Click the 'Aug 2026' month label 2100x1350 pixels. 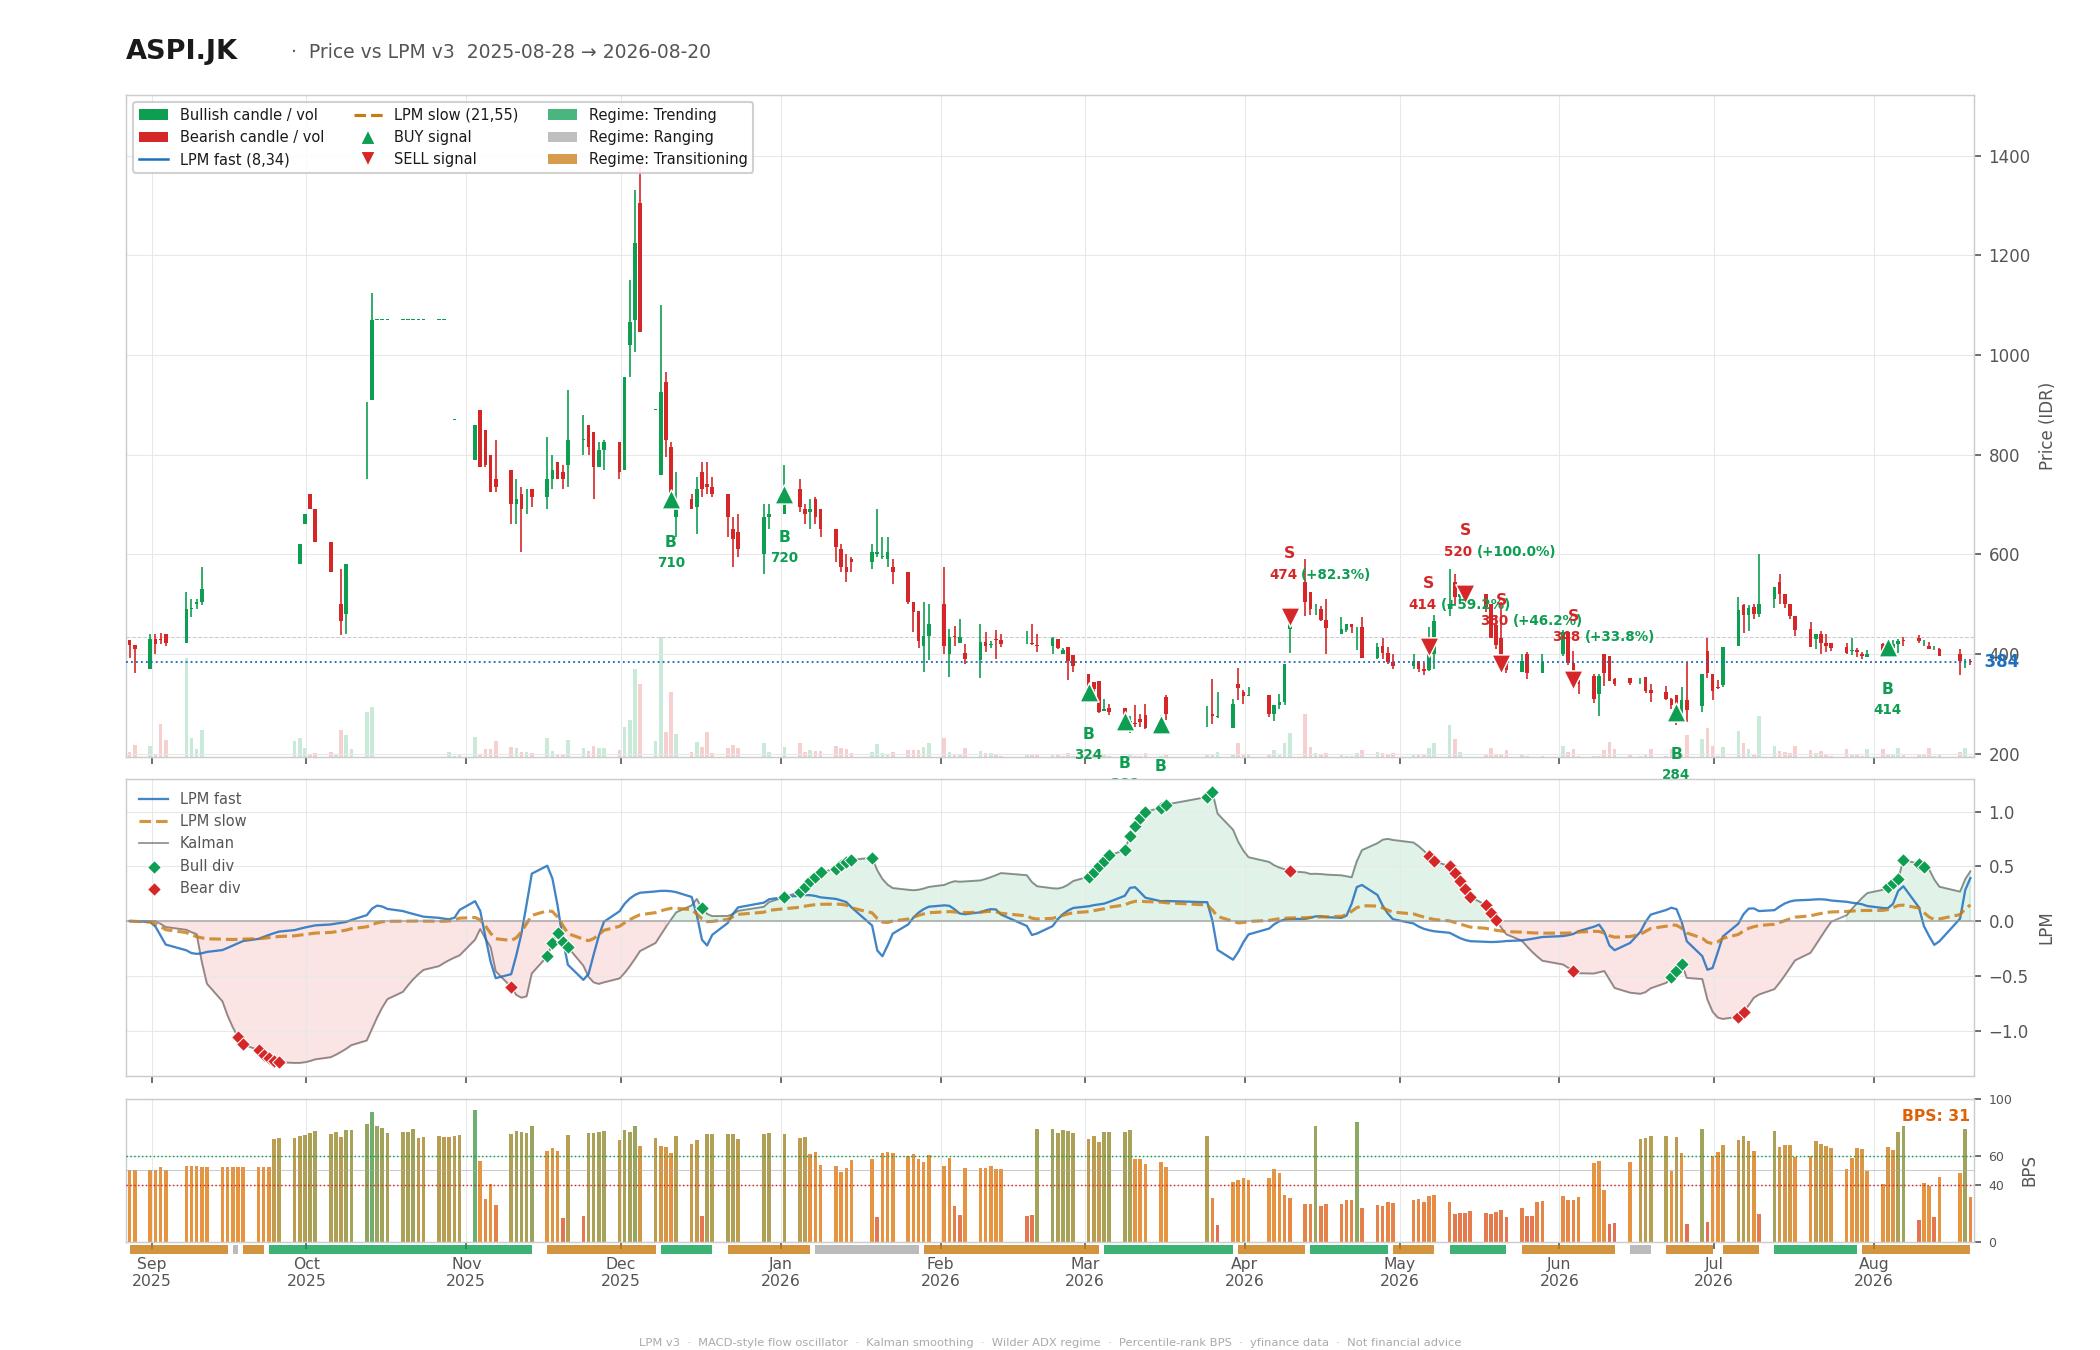coord(1873,1272)
